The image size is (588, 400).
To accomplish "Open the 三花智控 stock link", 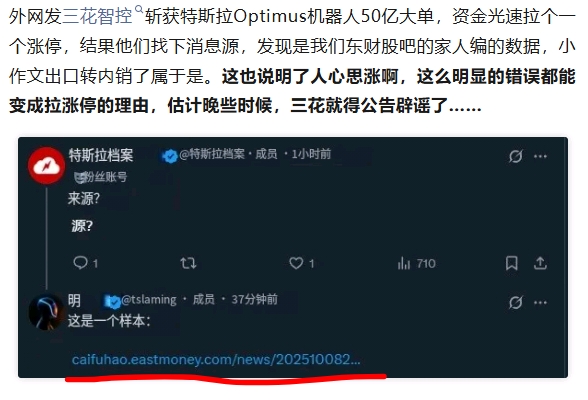I will pos(98,16).
